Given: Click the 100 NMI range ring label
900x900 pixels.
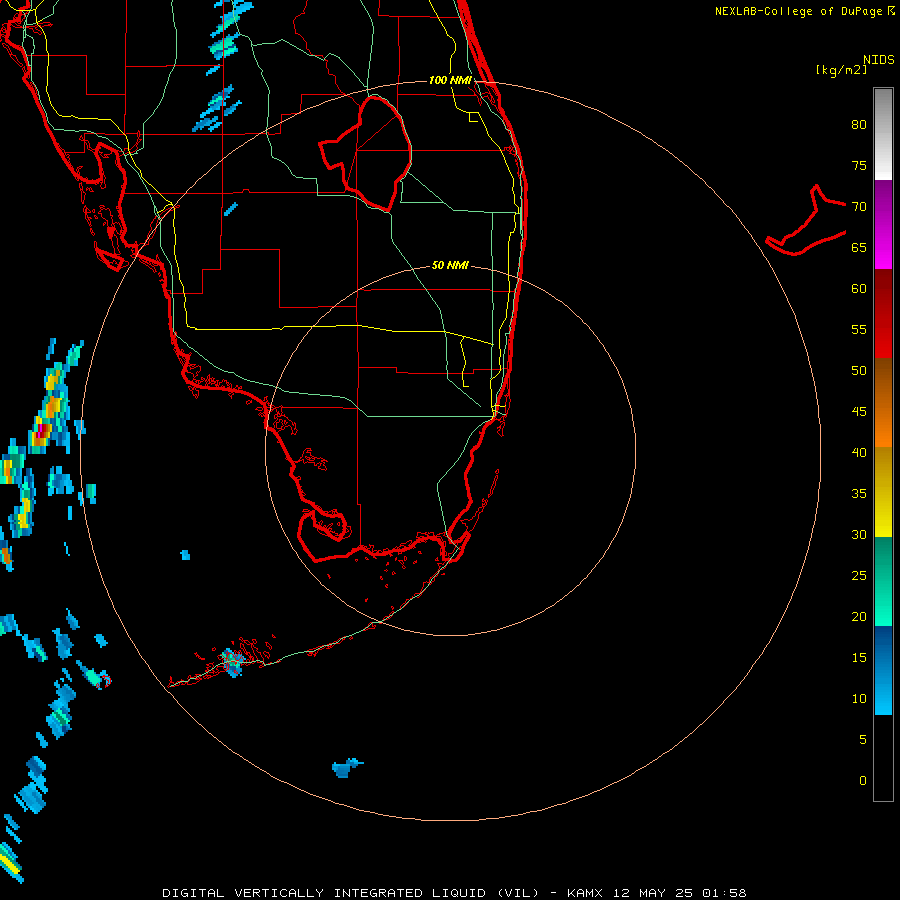Looking at the screenshot, I should tap(450, 80).
